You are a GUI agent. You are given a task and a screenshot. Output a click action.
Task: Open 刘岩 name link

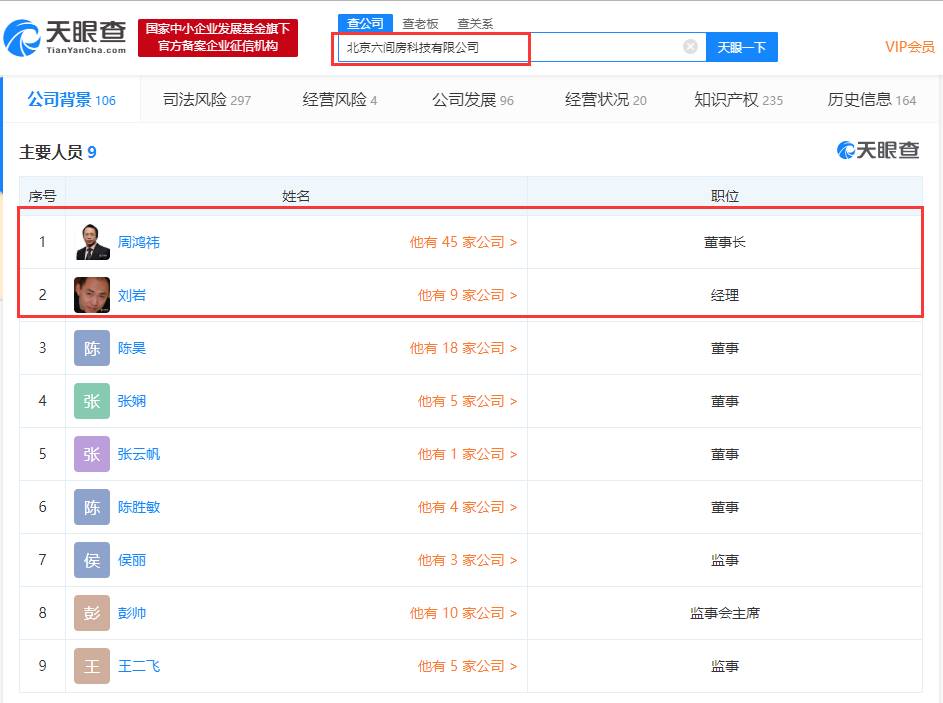click(x=132, y=295)
